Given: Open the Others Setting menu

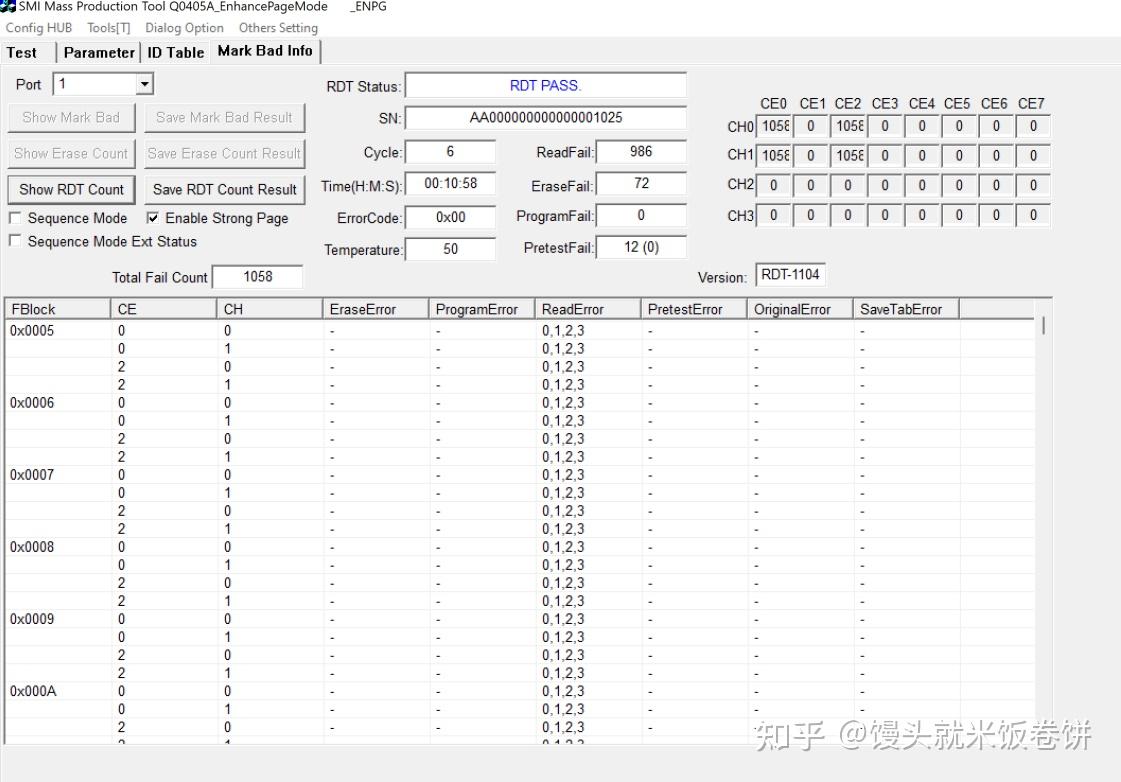Looking at the screenshot, I should 278,28.
